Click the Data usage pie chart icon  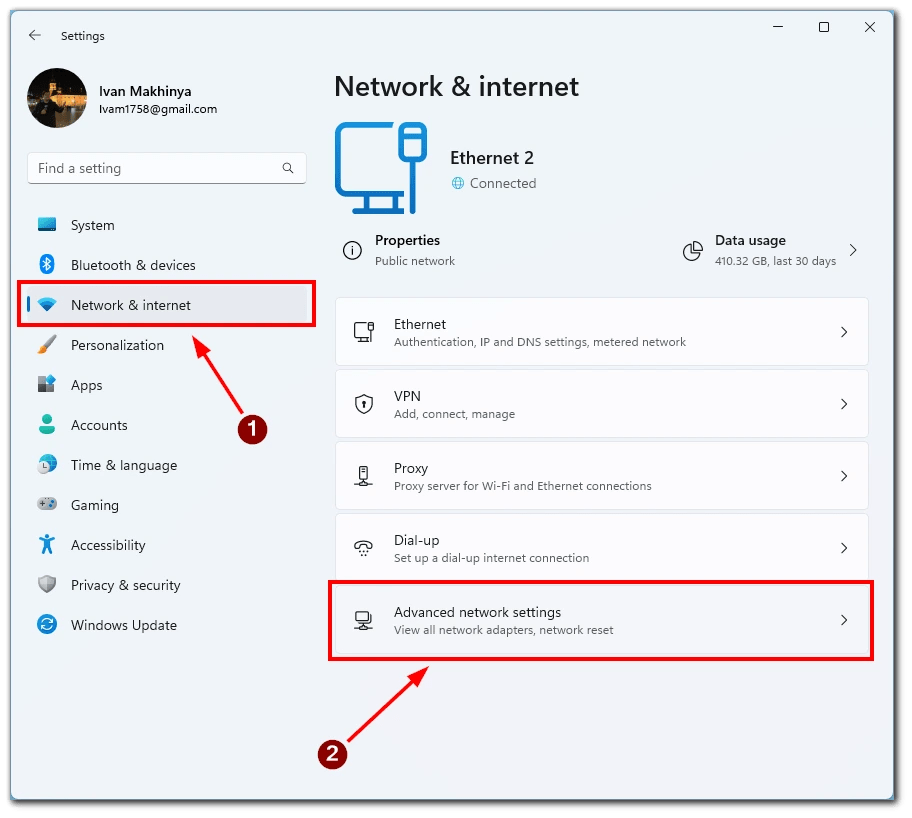tap(692, 251)
